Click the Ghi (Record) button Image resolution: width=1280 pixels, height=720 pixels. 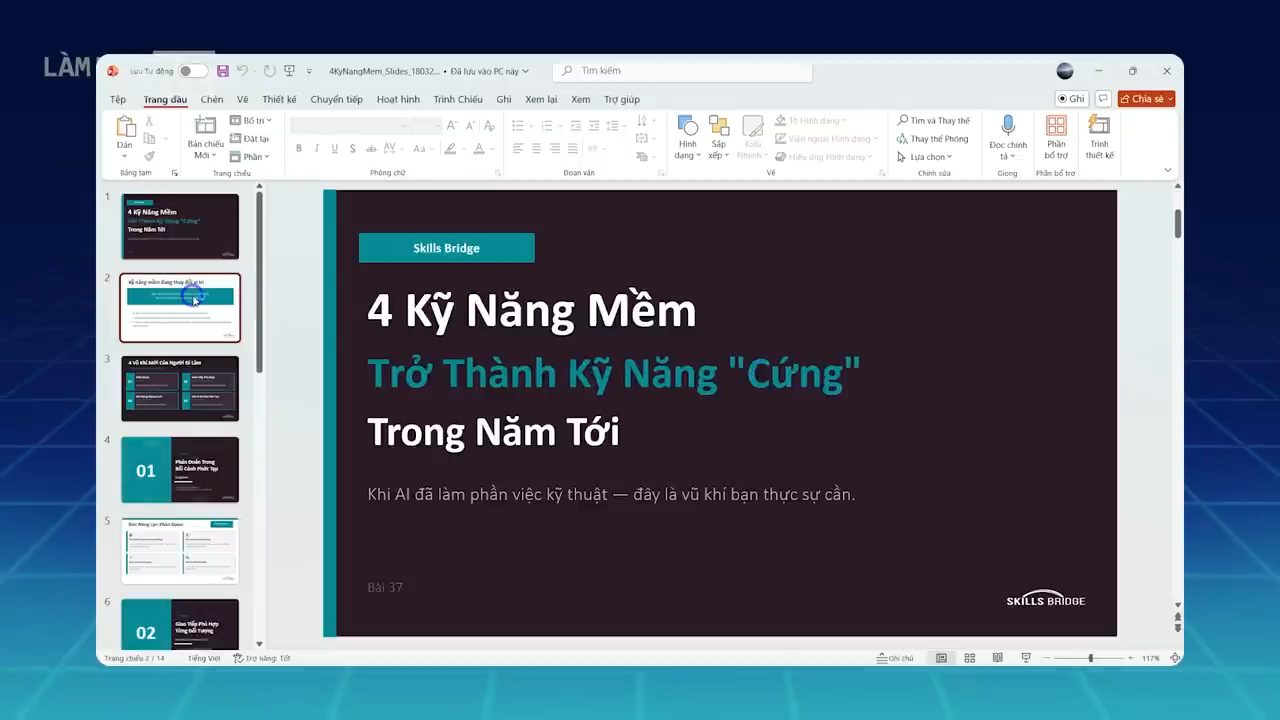coord(1072,99)
